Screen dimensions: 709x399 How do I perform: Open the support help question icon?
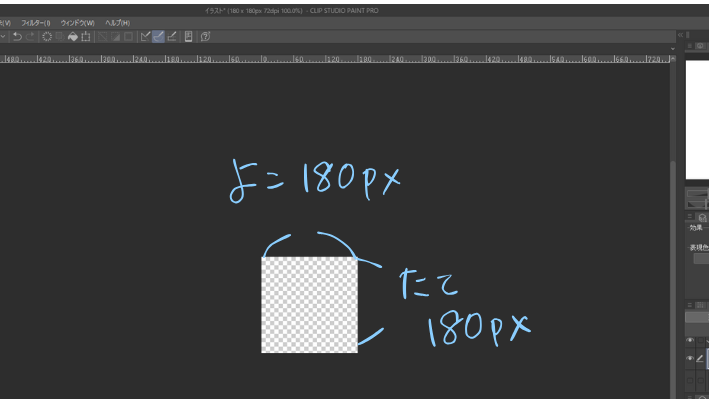[x=205, y=37]
